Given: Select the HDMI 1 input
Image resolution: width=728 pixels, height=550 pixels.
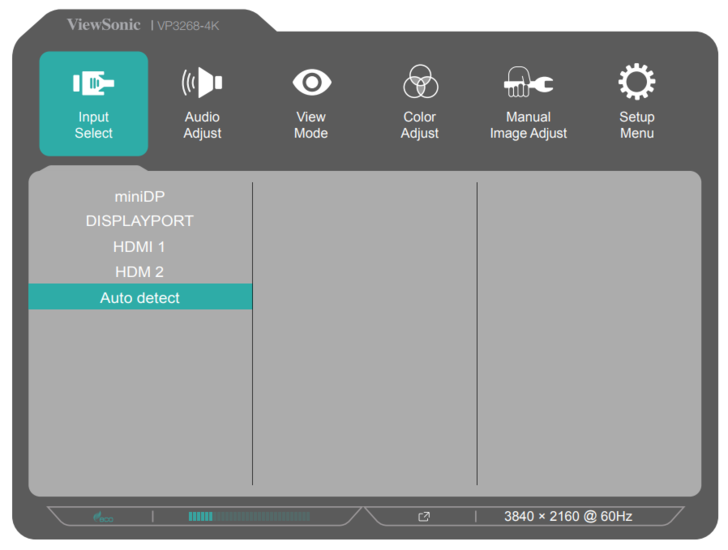Looking at the screenshot, I should coord(139,246).
